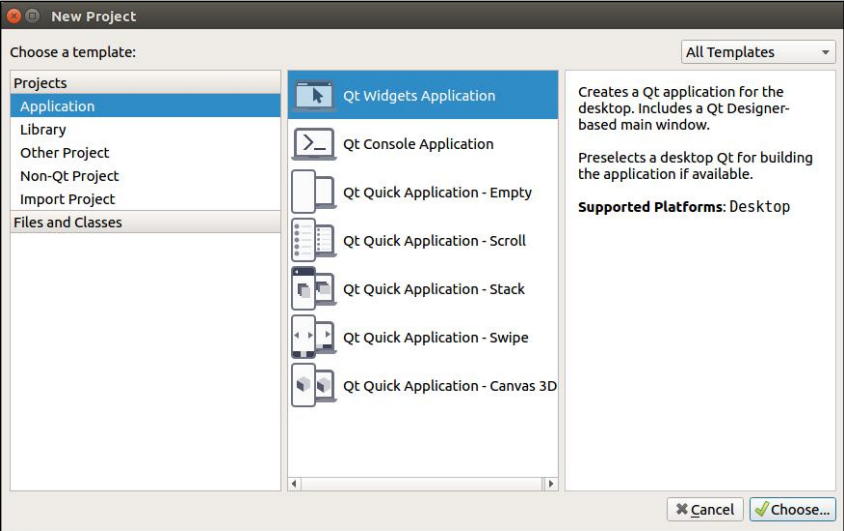Pick the Qt Quick Application - Scroll icon
Screen dimensions: 844x531
(314, 240)
